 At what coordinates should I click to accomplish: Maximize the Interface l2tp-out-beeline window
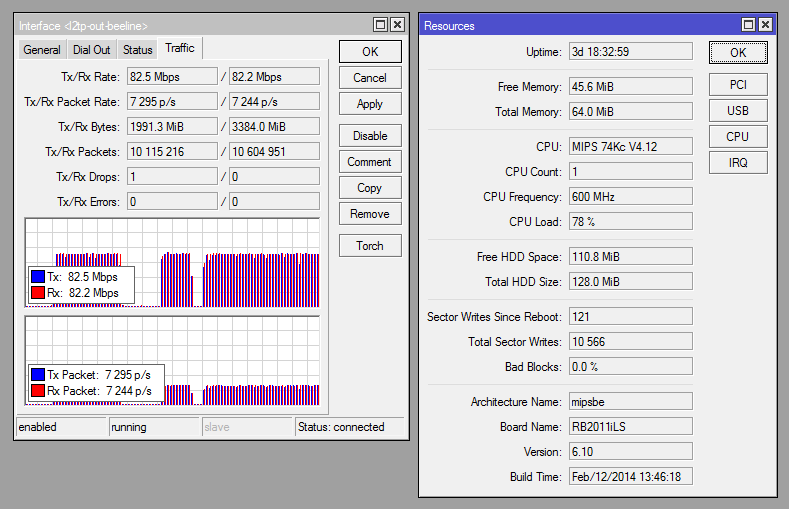coord(380,24)
